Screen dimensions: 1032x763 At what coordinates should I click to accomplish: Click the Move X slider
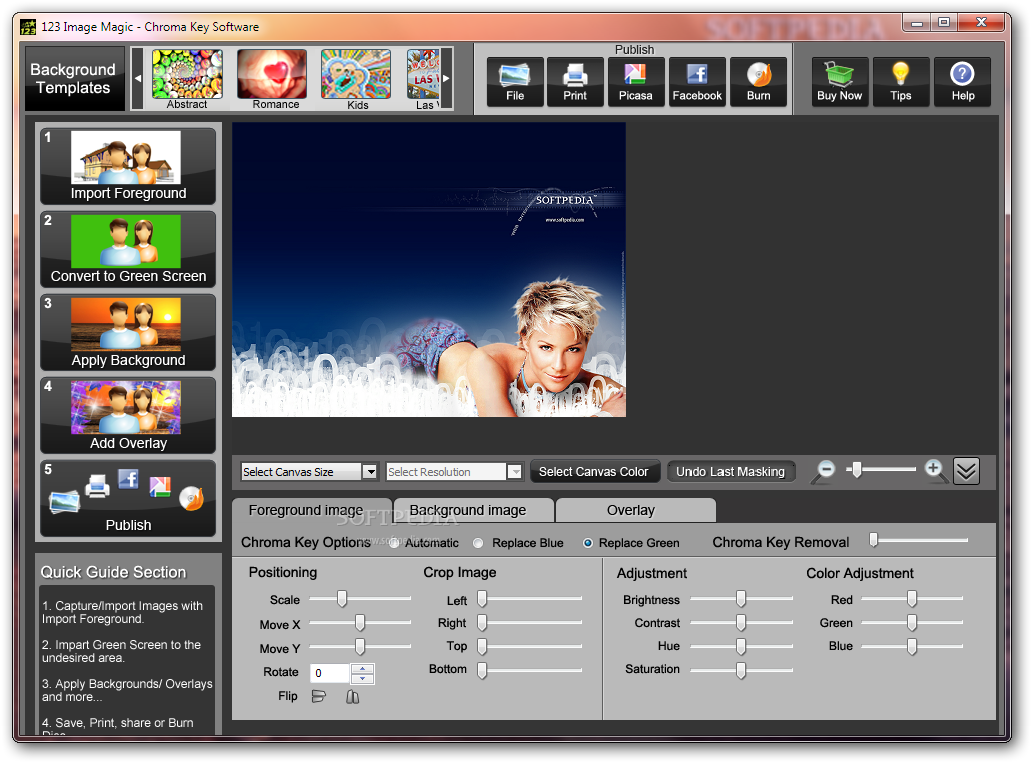pos(360,622)
